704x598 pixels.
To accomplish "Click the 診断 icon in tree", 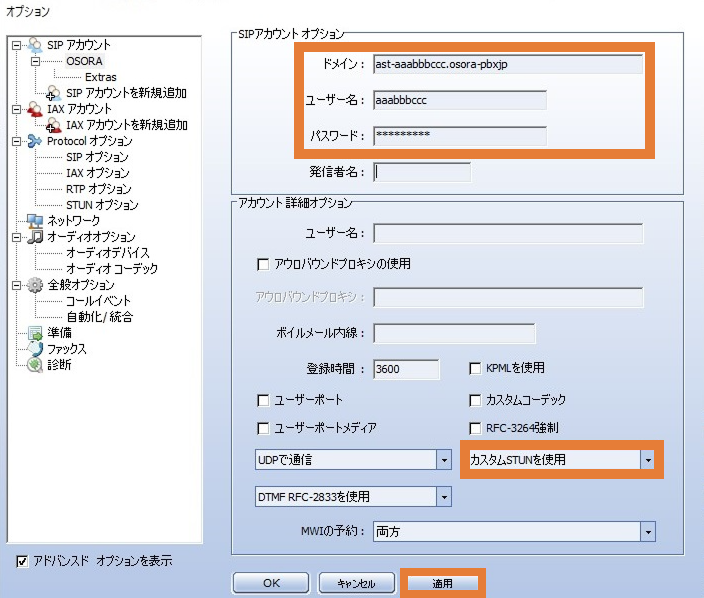I will 36,365.
